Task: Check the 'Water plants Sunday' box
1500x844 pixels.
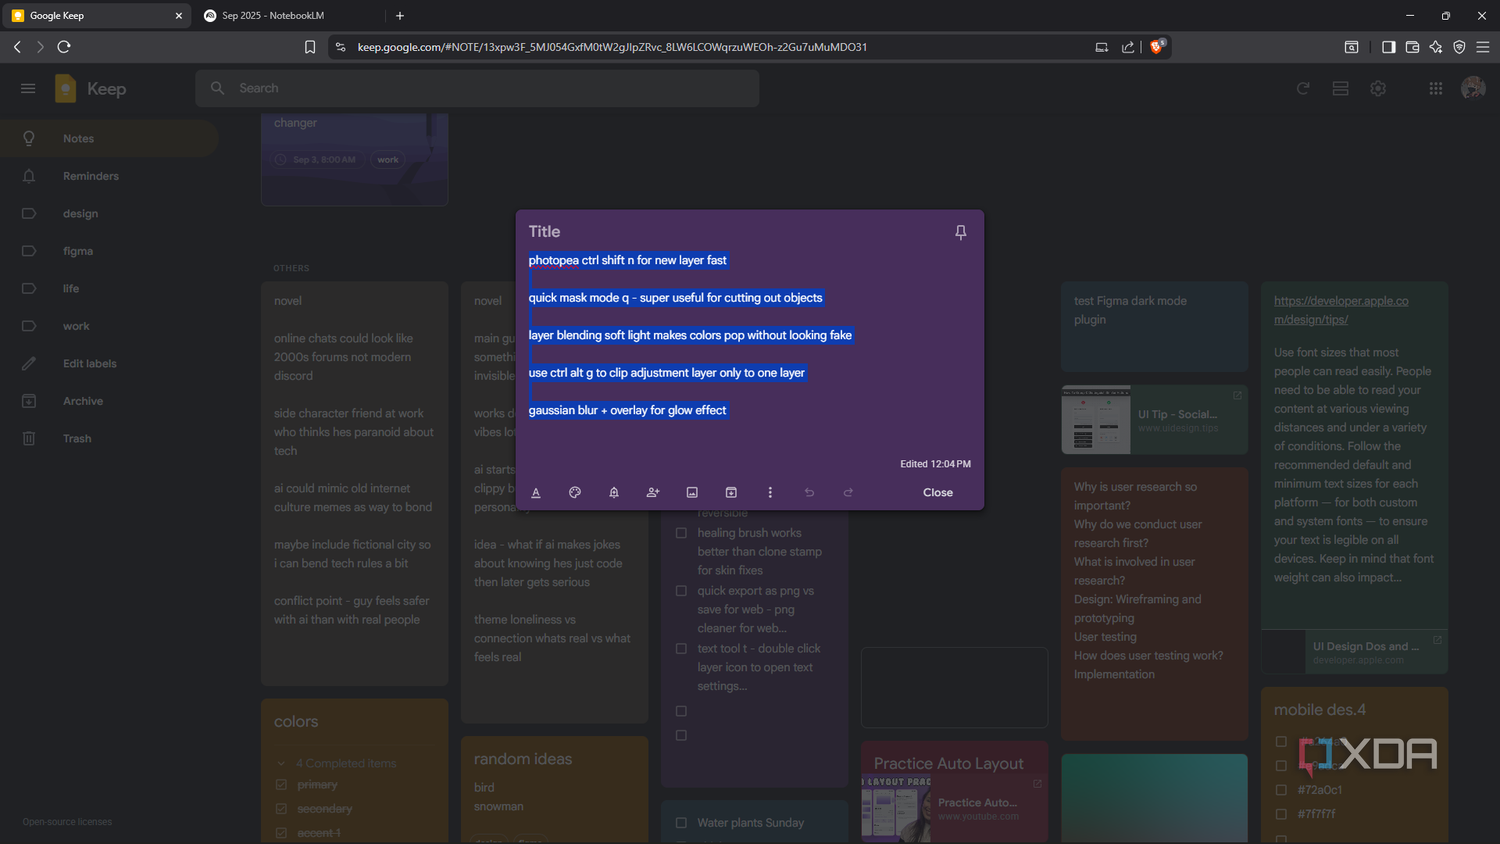Action: (681, 823)
